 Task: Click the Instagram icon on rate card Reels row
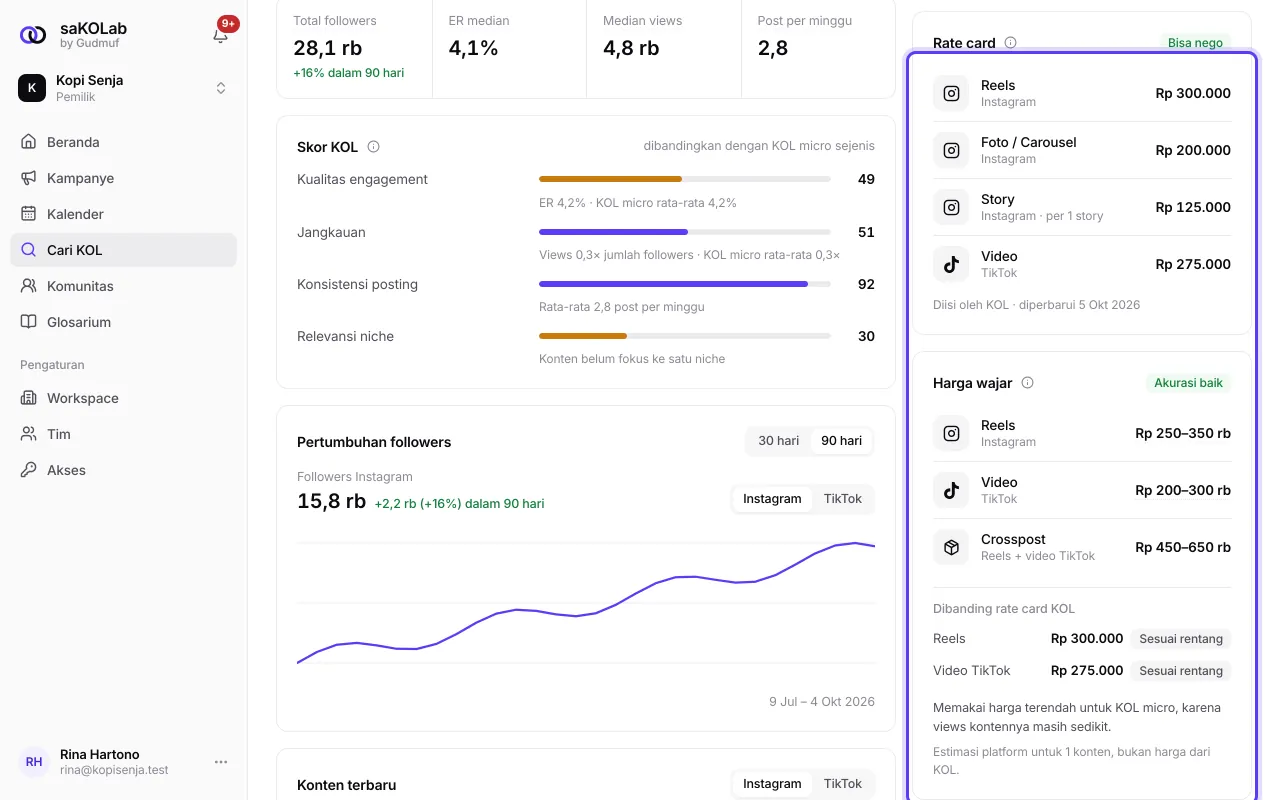tap(951, 93)
